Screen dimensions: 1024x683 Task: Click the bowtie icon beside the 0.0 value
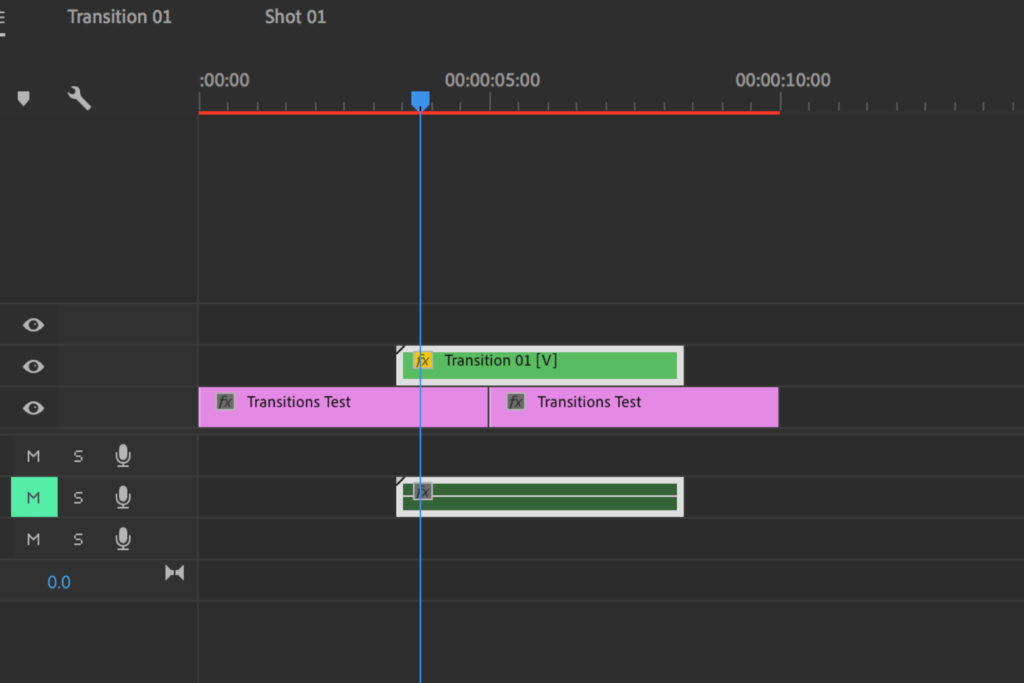pyautogui.click(x=174, y=573)
